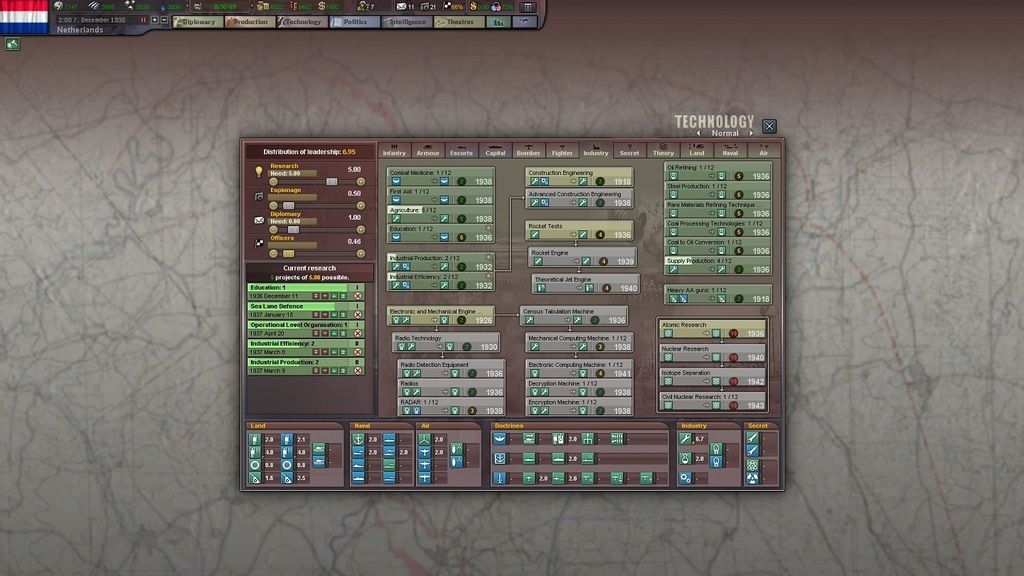This screenshot has height=576, width=1024.
Task: Switch to the Air doctrine tab
Action: coord(763,151)
